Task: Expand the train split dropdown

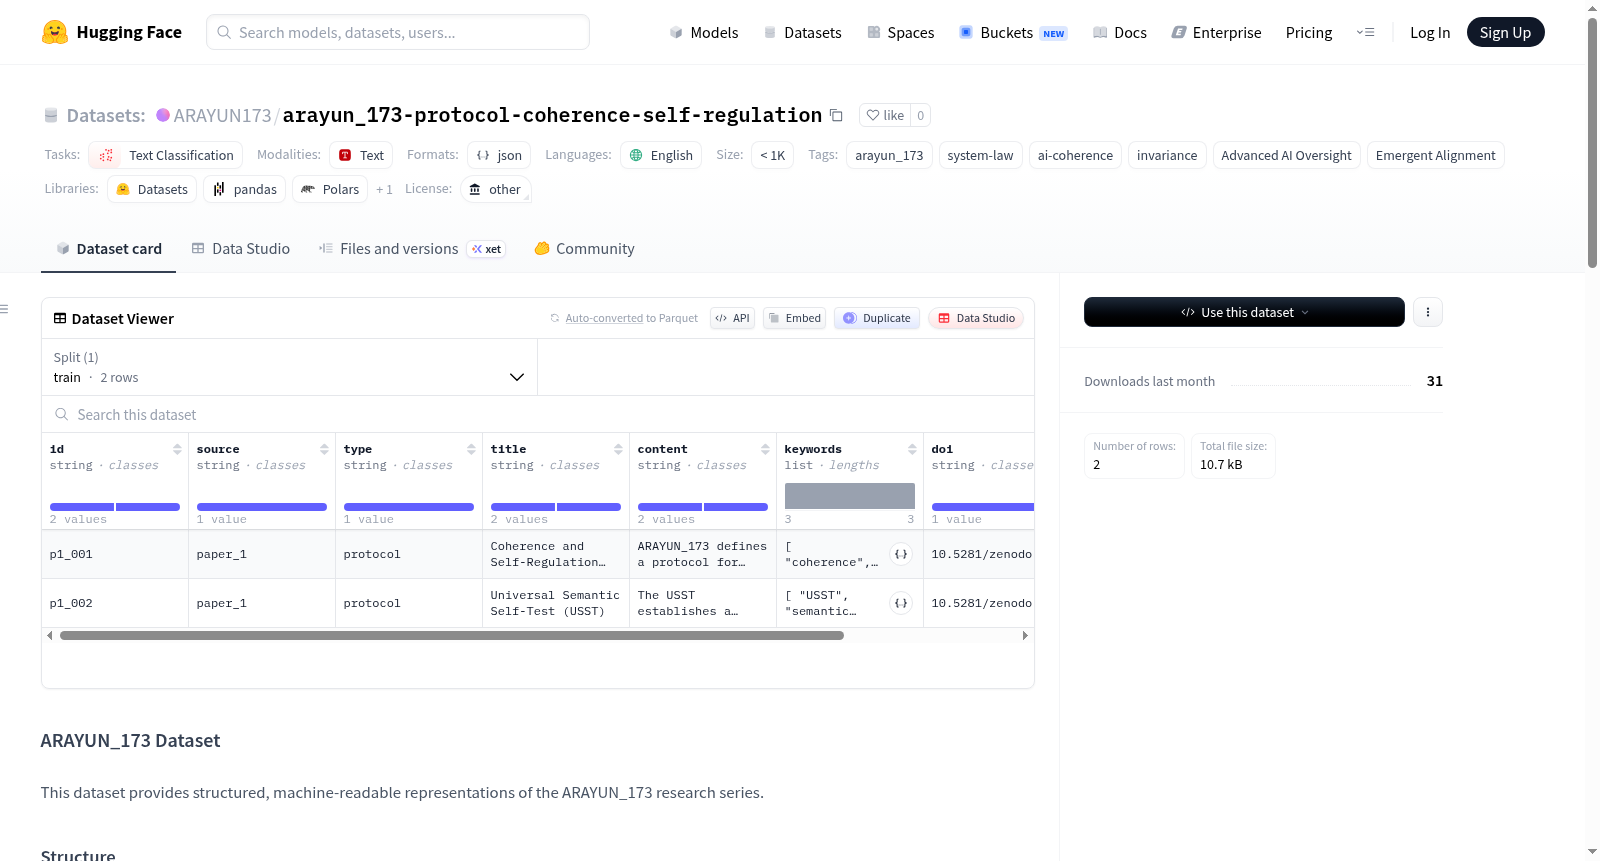Action: click(x=290, y=367)
